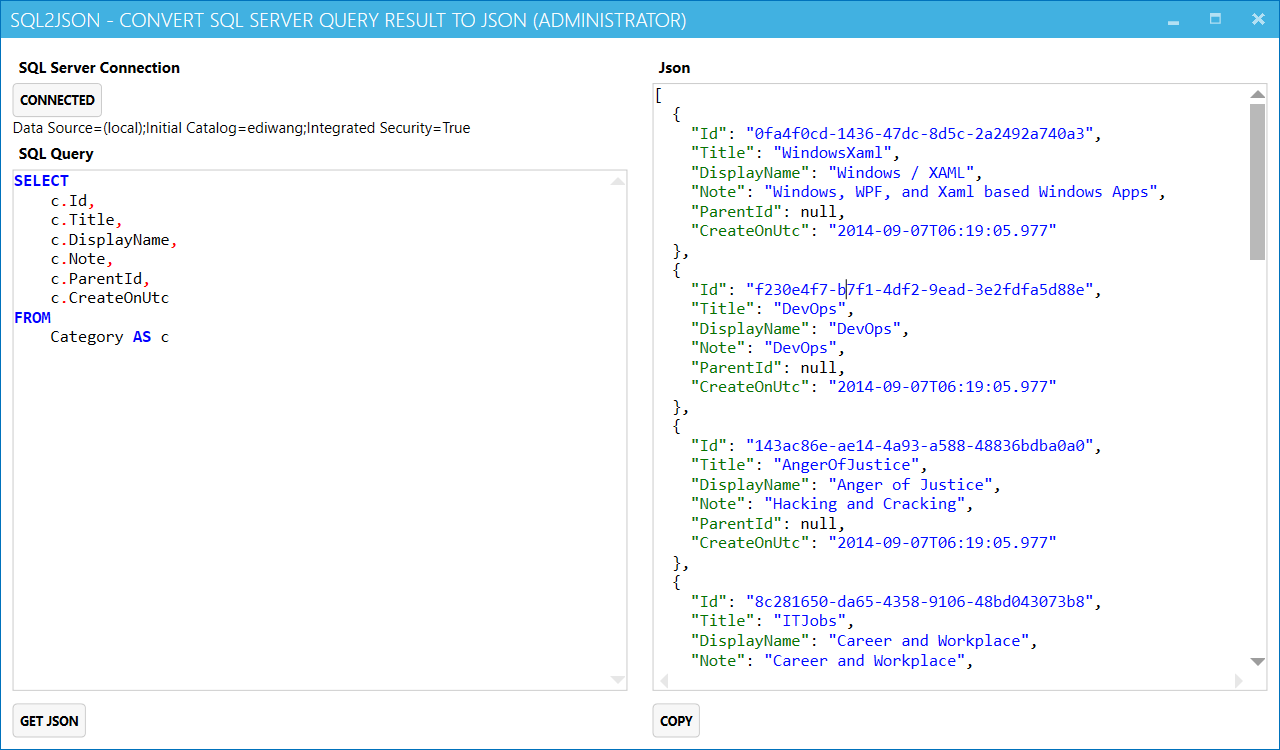The image size is (1280, 750).
Task: Click the down arrow on the Json scrollbar
Action: (x=1259, y=661)
